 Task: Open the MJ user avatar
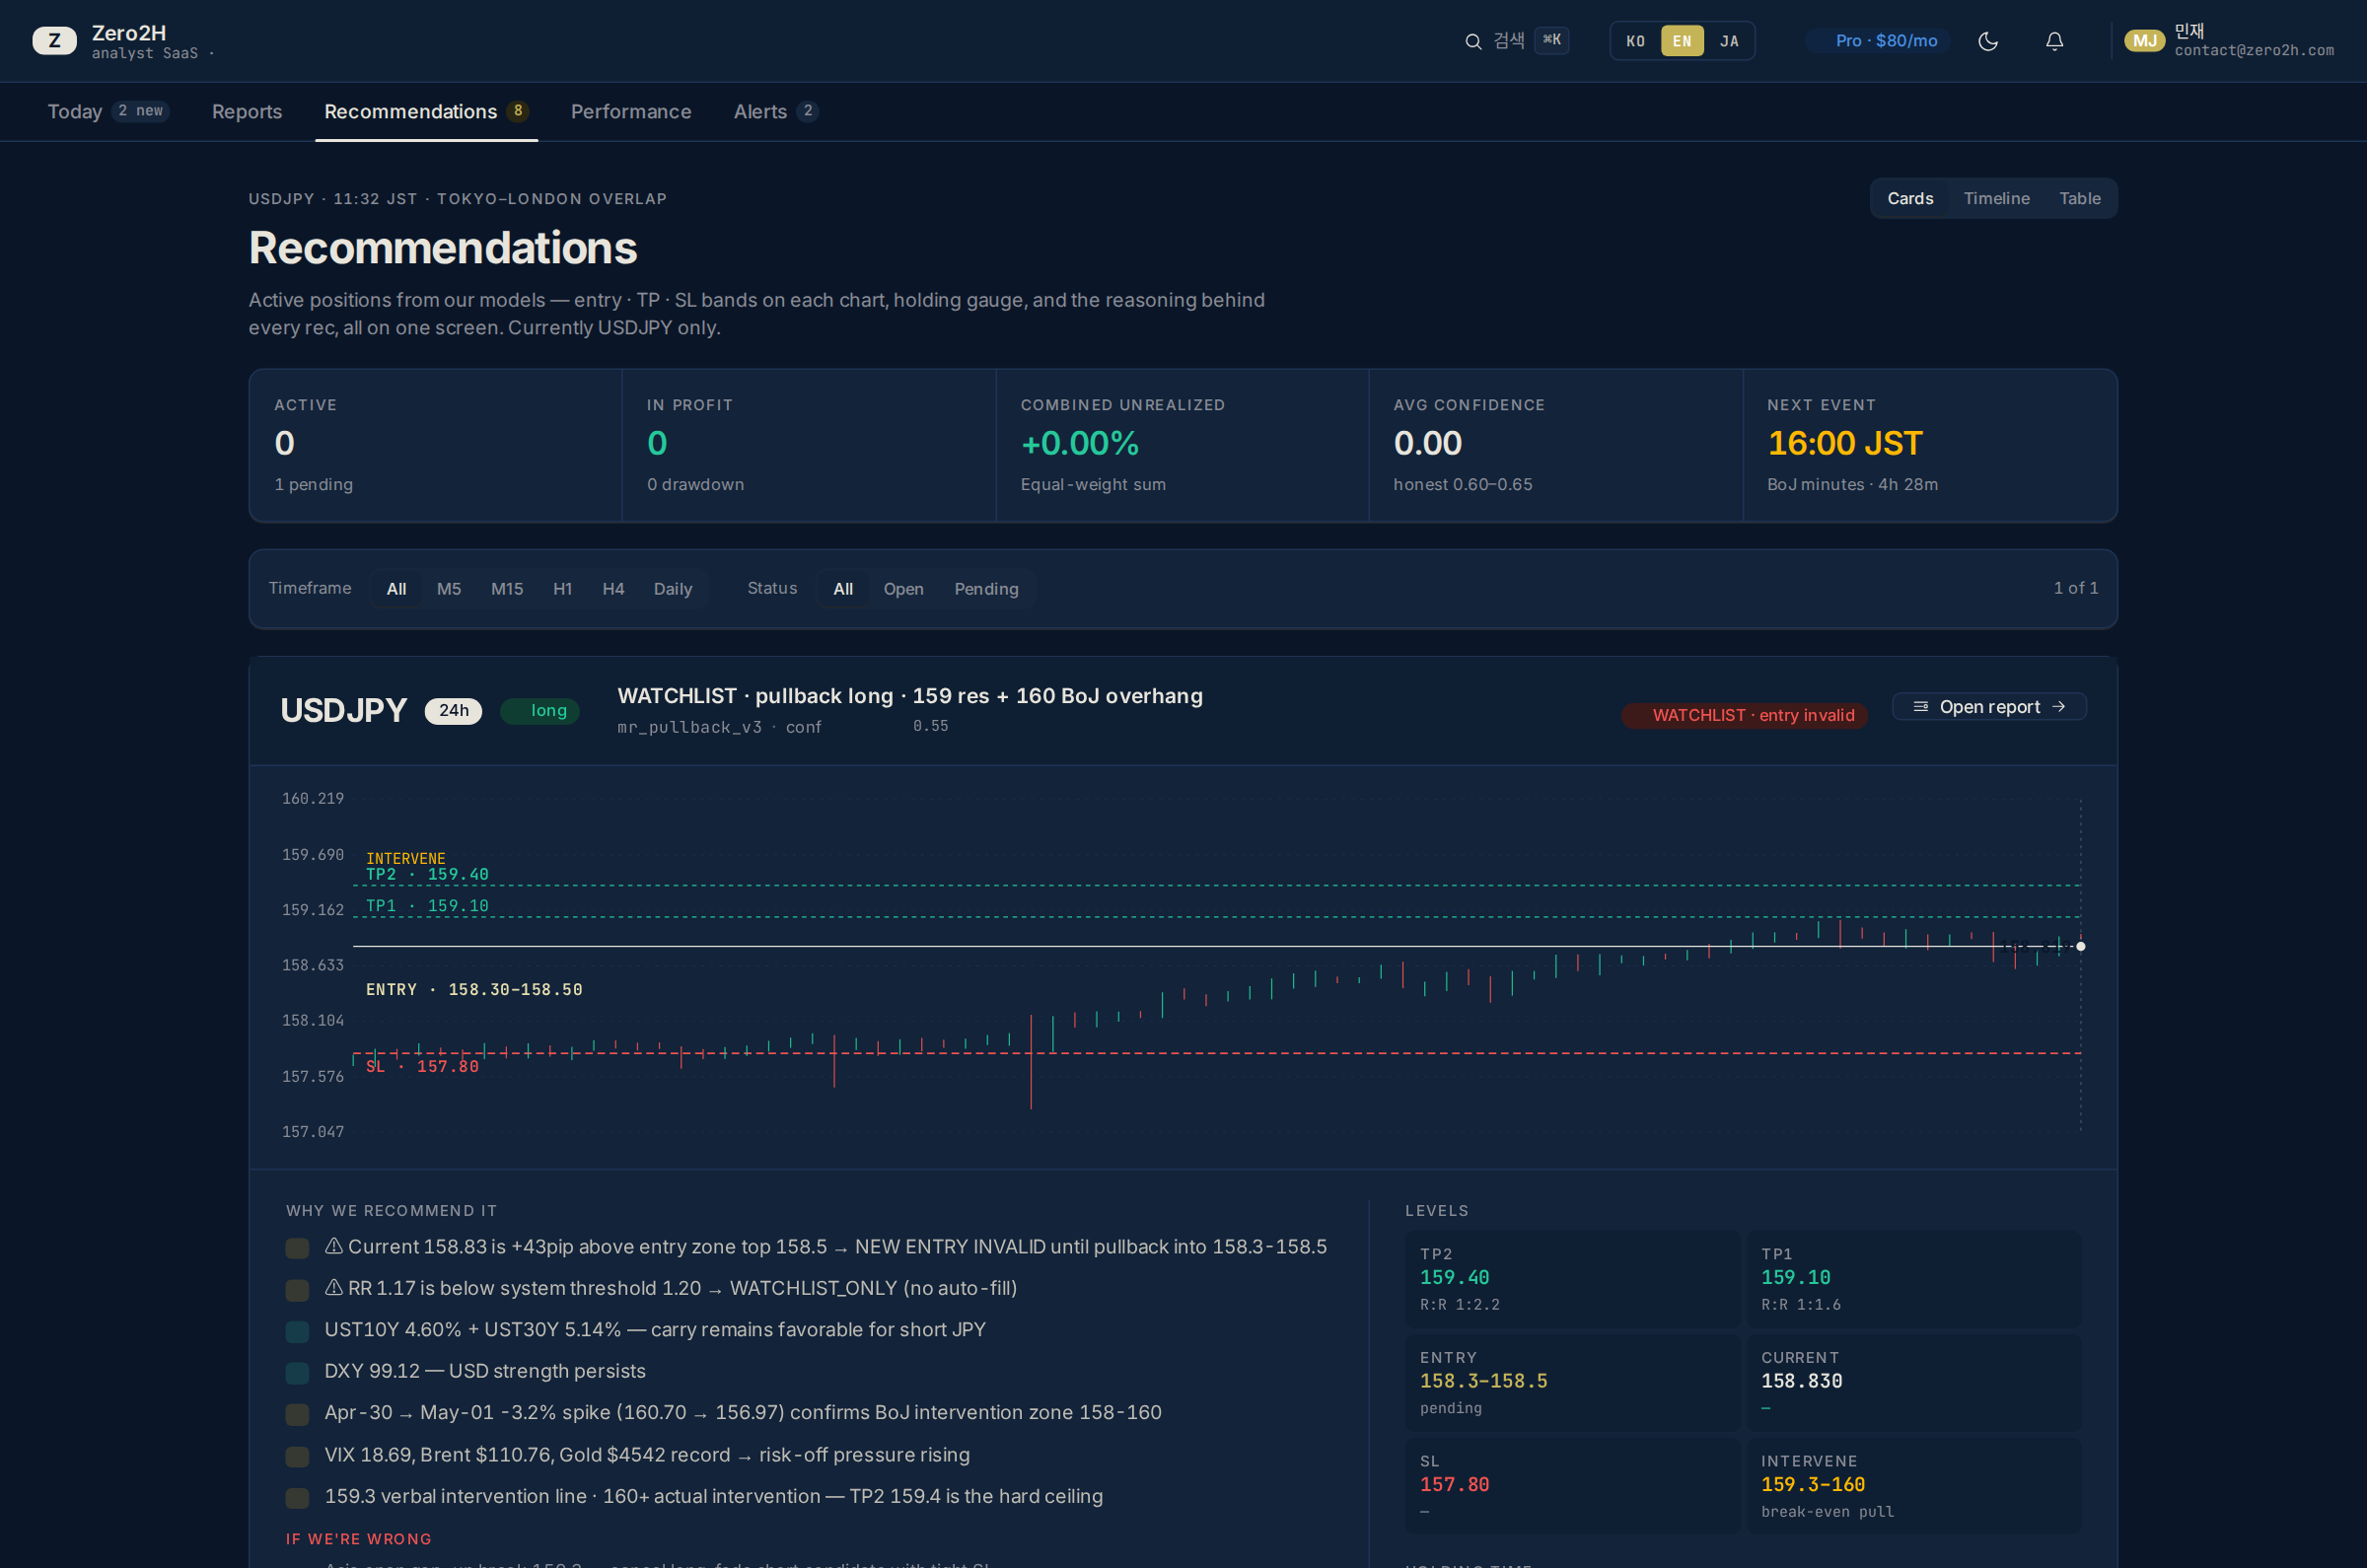coord(2144,41)
